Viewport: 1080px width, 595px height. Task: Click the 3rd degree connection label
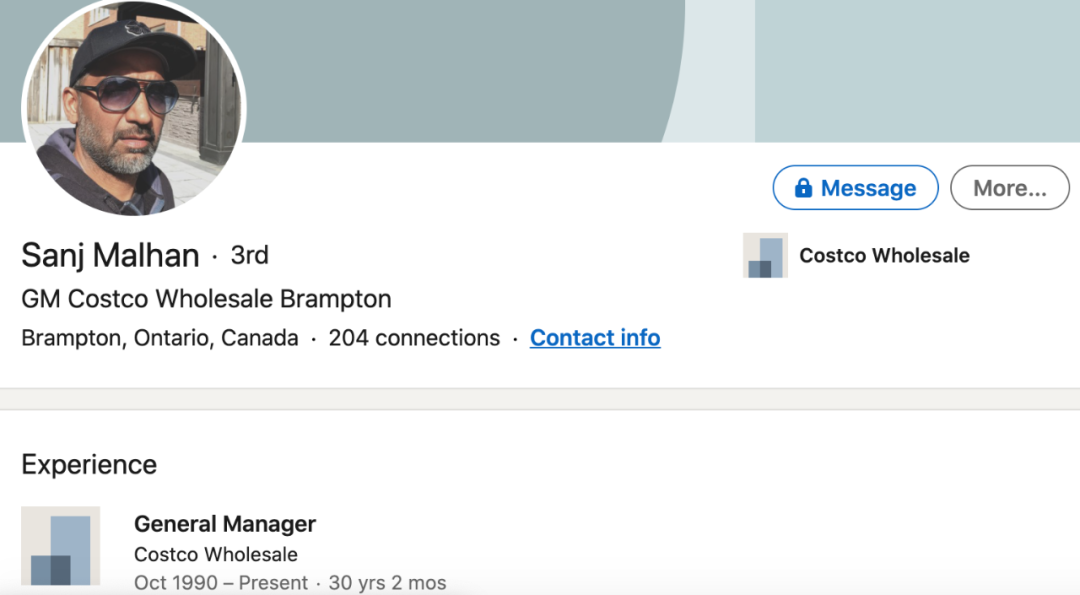click(x=249, y=255)
